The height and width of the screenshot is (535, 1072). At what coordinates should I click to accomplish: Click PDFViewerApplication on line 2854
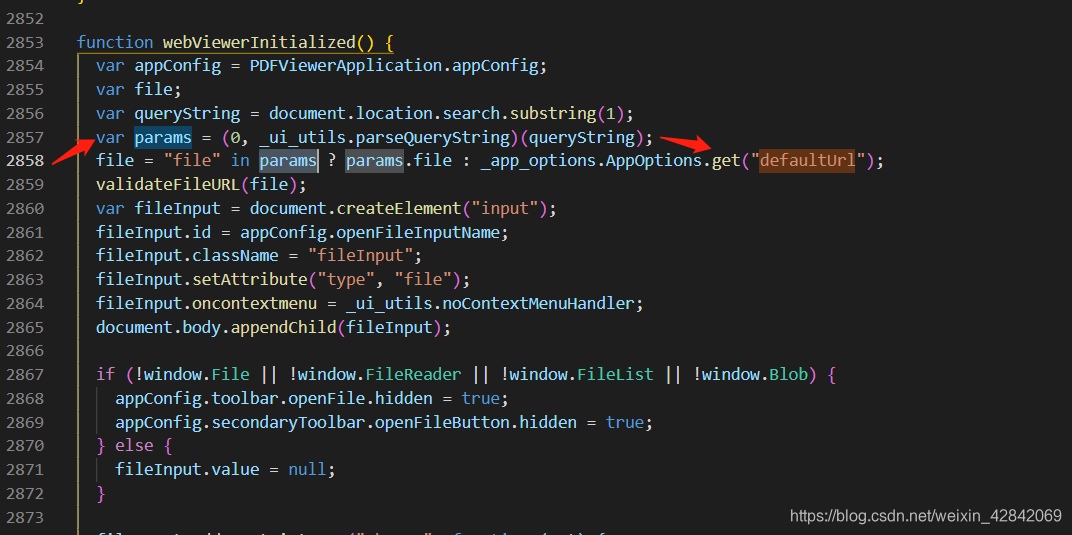tap(346, 66)
